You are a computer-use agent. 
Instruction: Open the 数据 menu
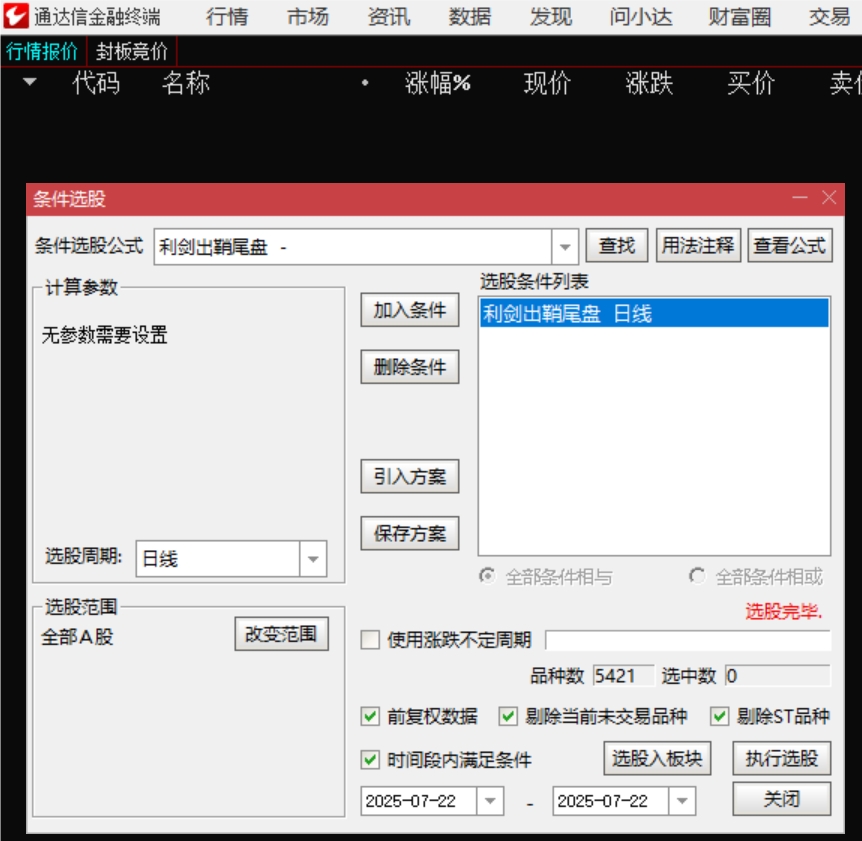469,16
